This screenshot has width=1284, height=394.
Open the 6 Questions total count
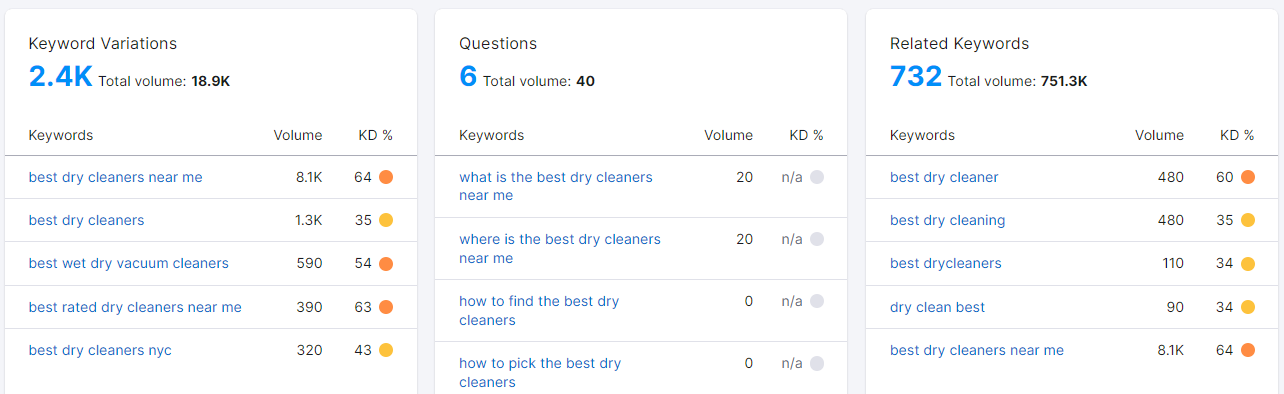(468, 76)
